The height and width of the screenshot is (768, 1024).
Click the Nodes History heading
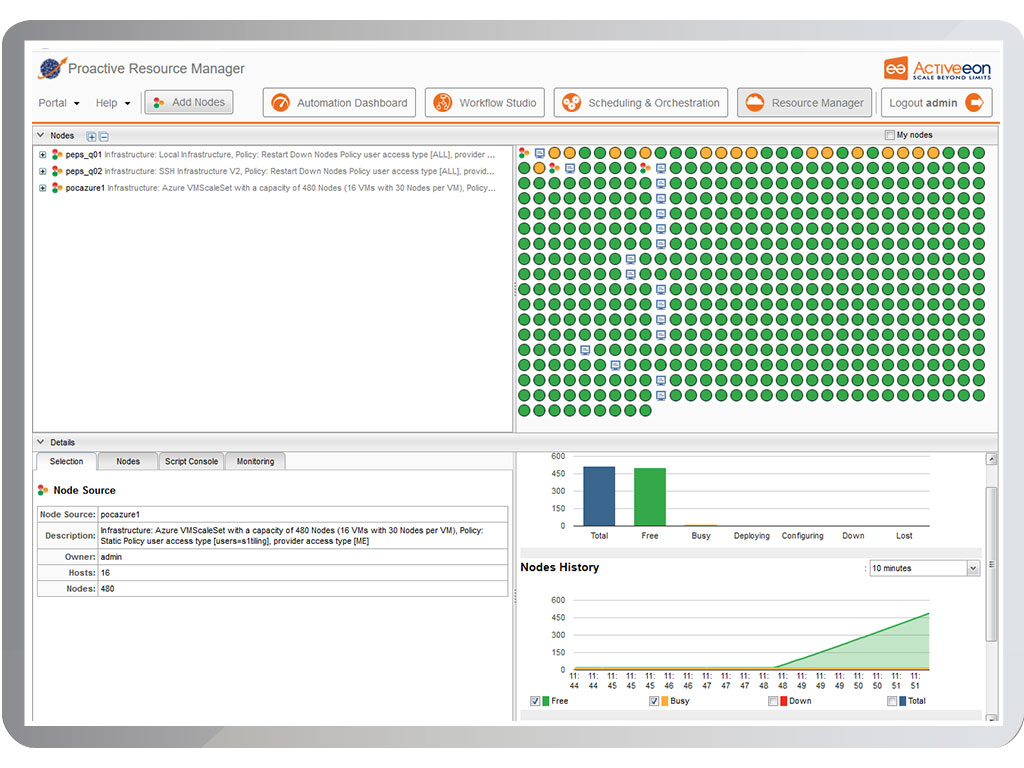pyautogui.click(x=560, y=567)
